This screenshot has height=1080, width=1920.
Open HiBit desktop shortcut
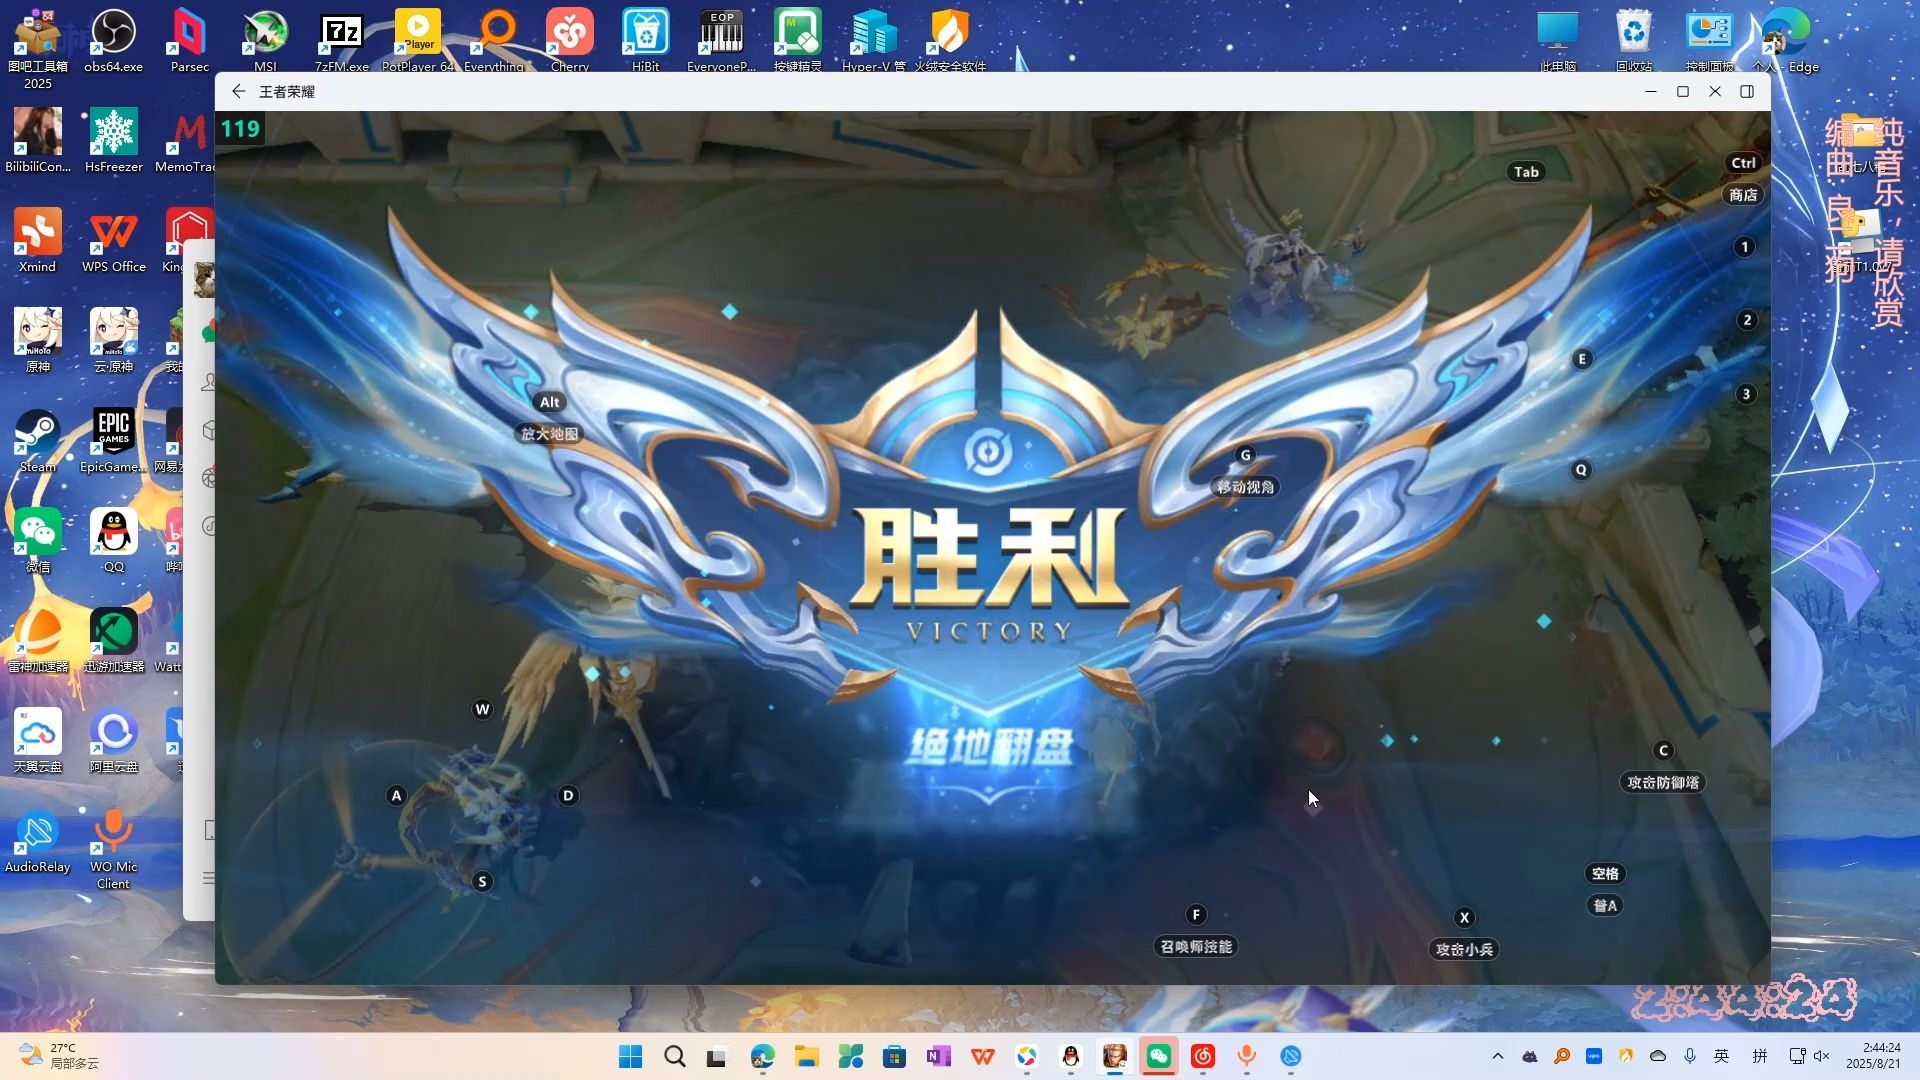pos(646,42)
